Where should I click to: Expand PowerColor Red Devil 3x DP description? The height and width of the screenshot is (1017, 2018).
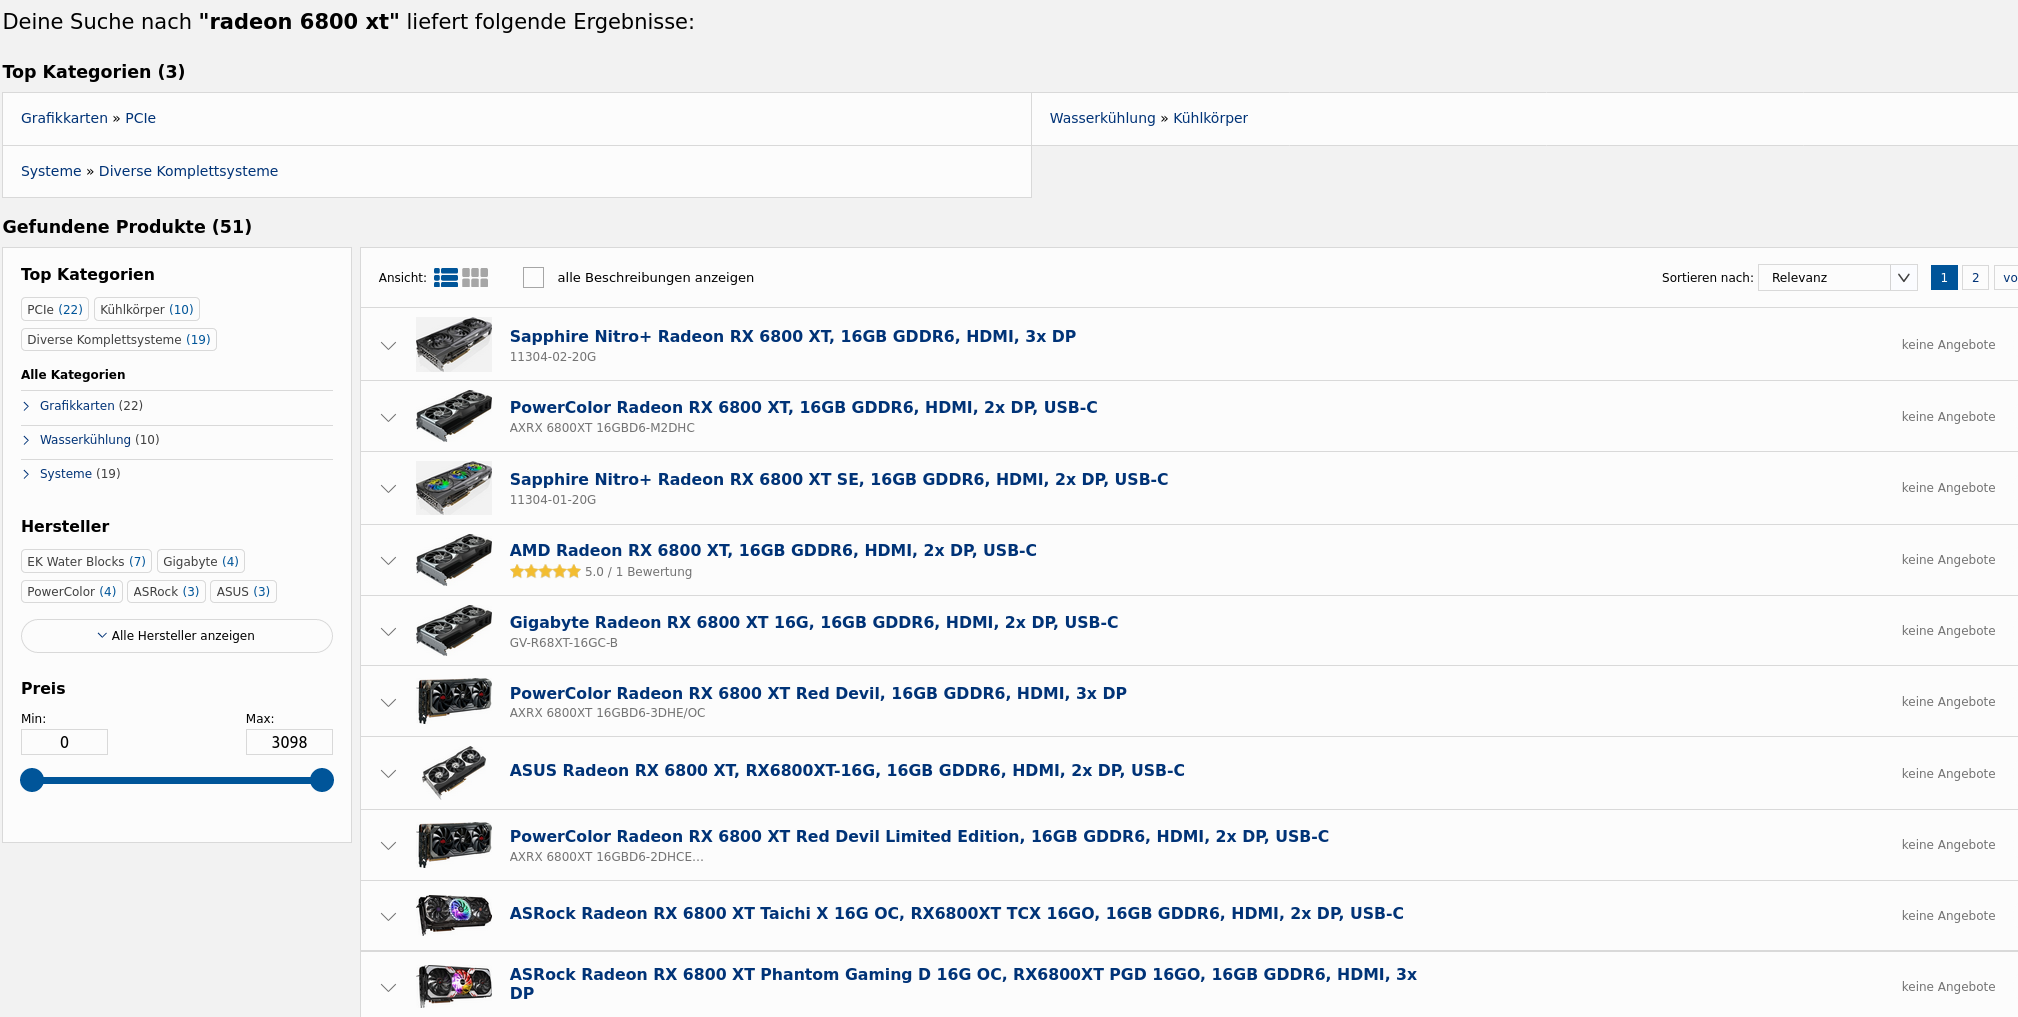388,702
